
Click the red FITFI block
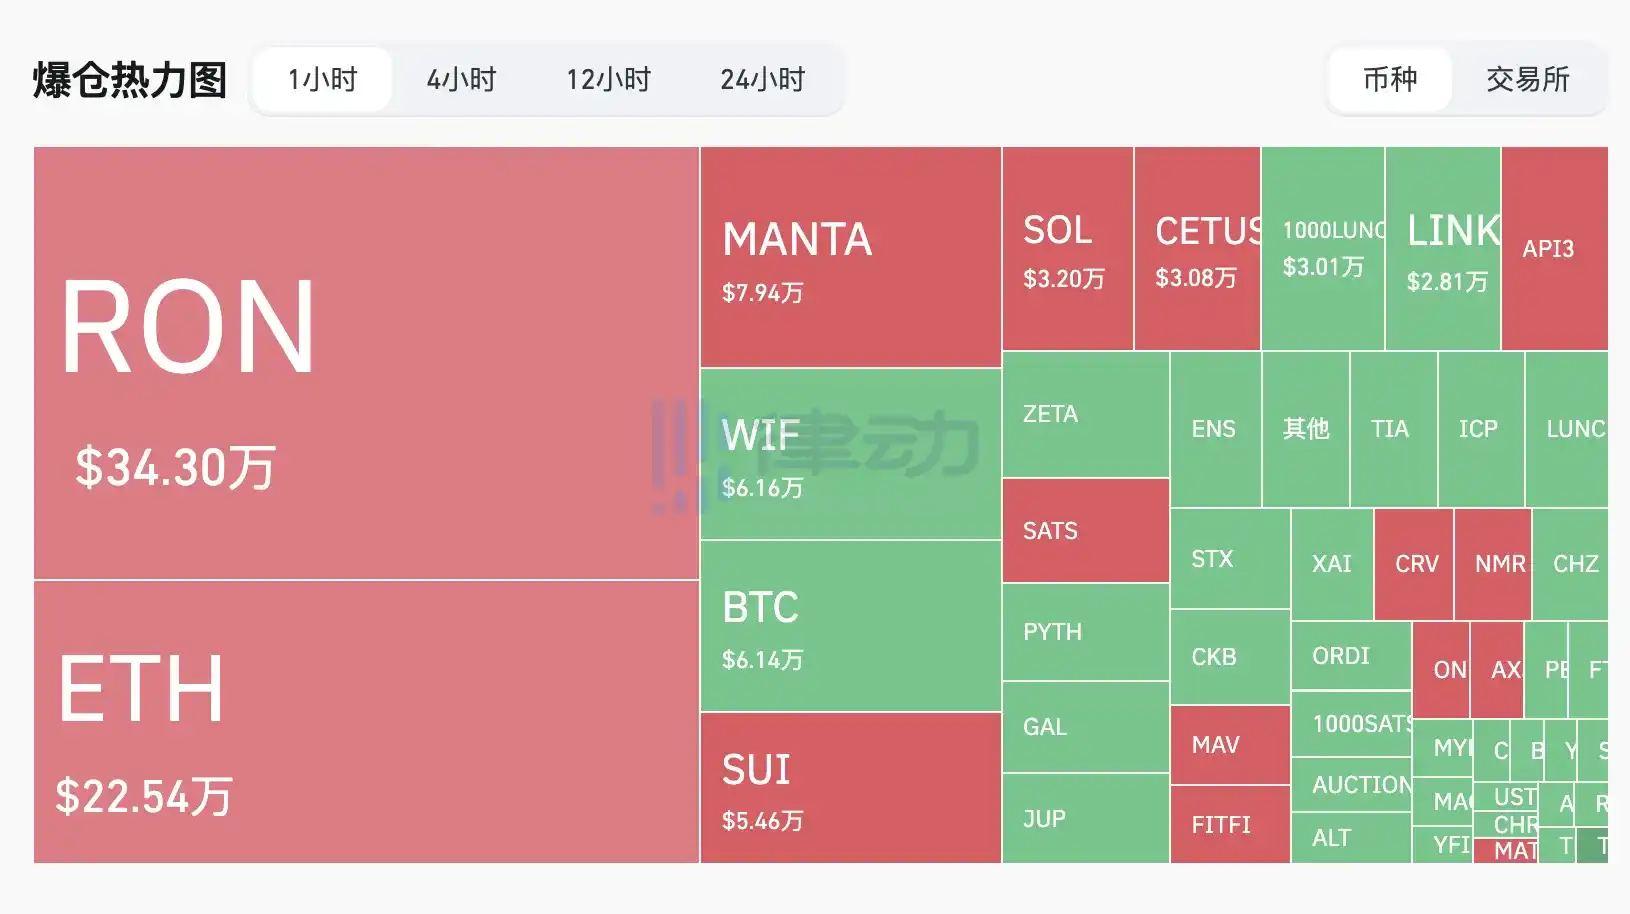click(x=1229, y=824)
